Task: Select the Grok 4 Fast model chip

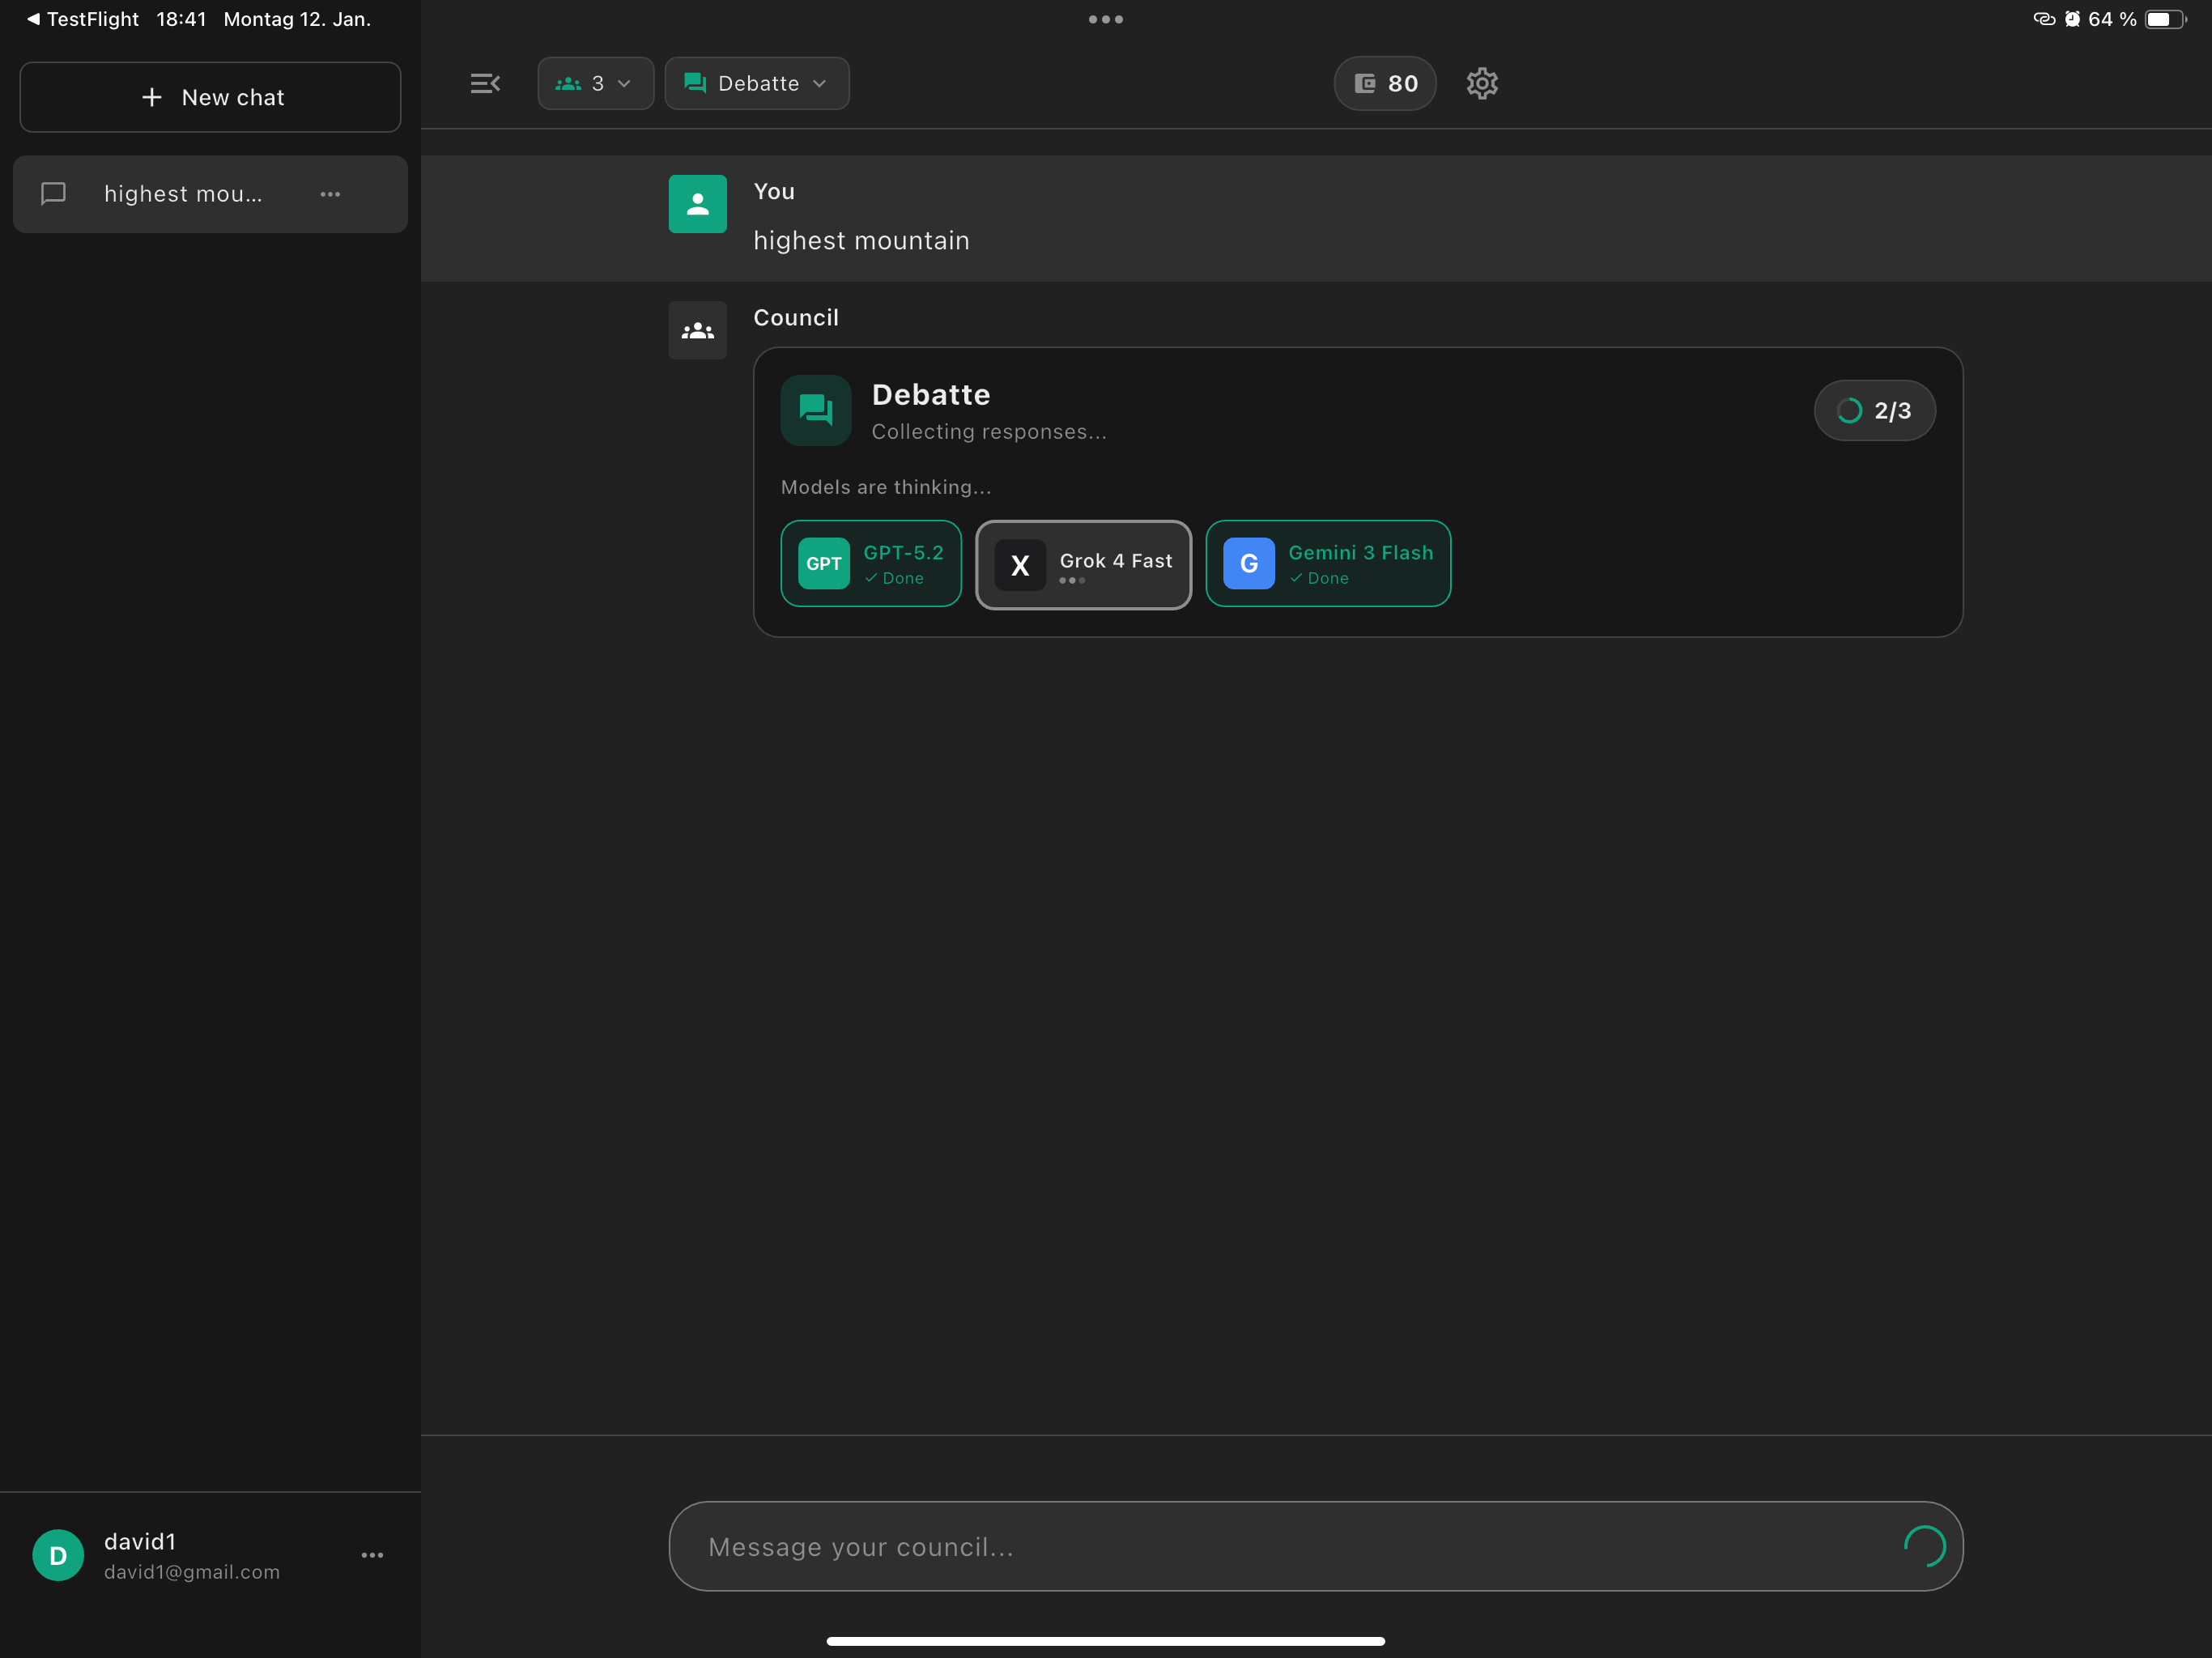Action: (1083, 564)
